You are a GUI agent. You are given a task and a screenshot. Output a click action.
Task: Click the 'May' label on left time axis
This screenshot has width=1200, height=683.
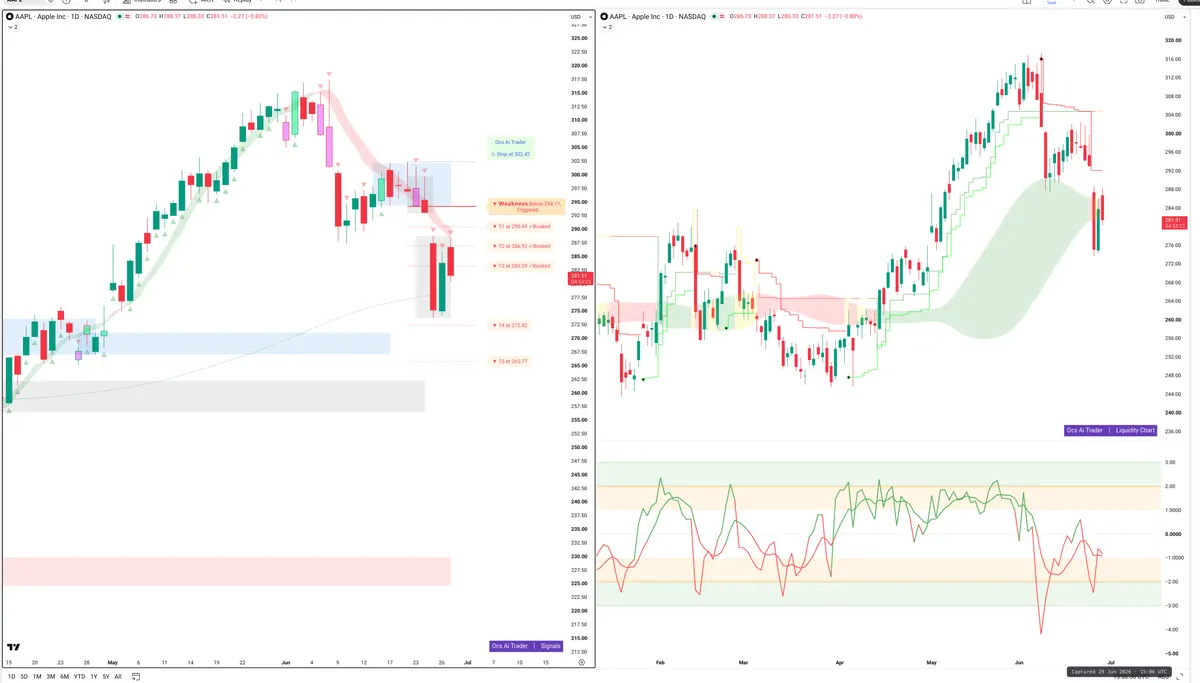click(x=112, y=662)
